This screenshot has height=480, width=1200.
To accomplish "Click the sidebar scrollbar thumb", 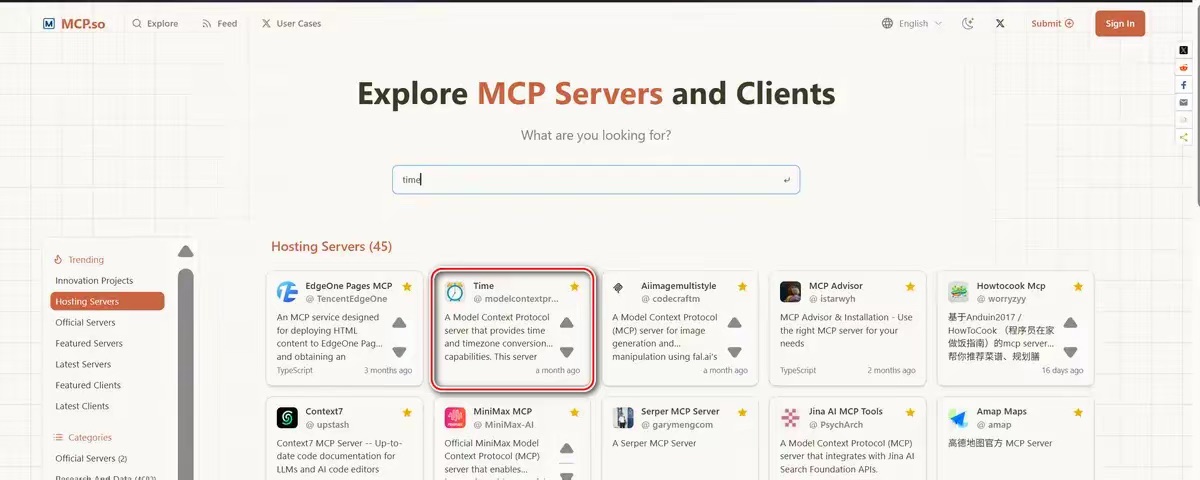I will point(185,375).
